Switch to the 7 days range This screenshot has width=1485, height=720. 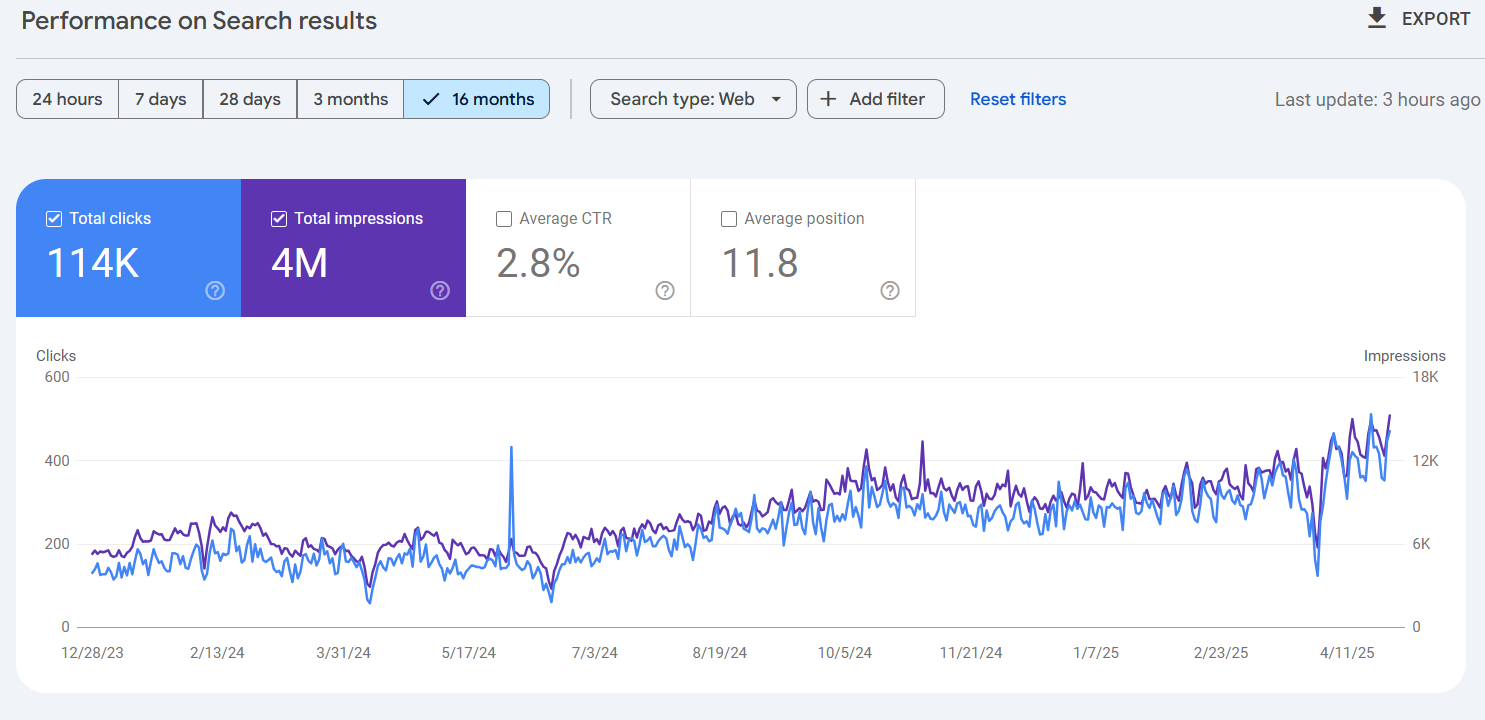160,99
